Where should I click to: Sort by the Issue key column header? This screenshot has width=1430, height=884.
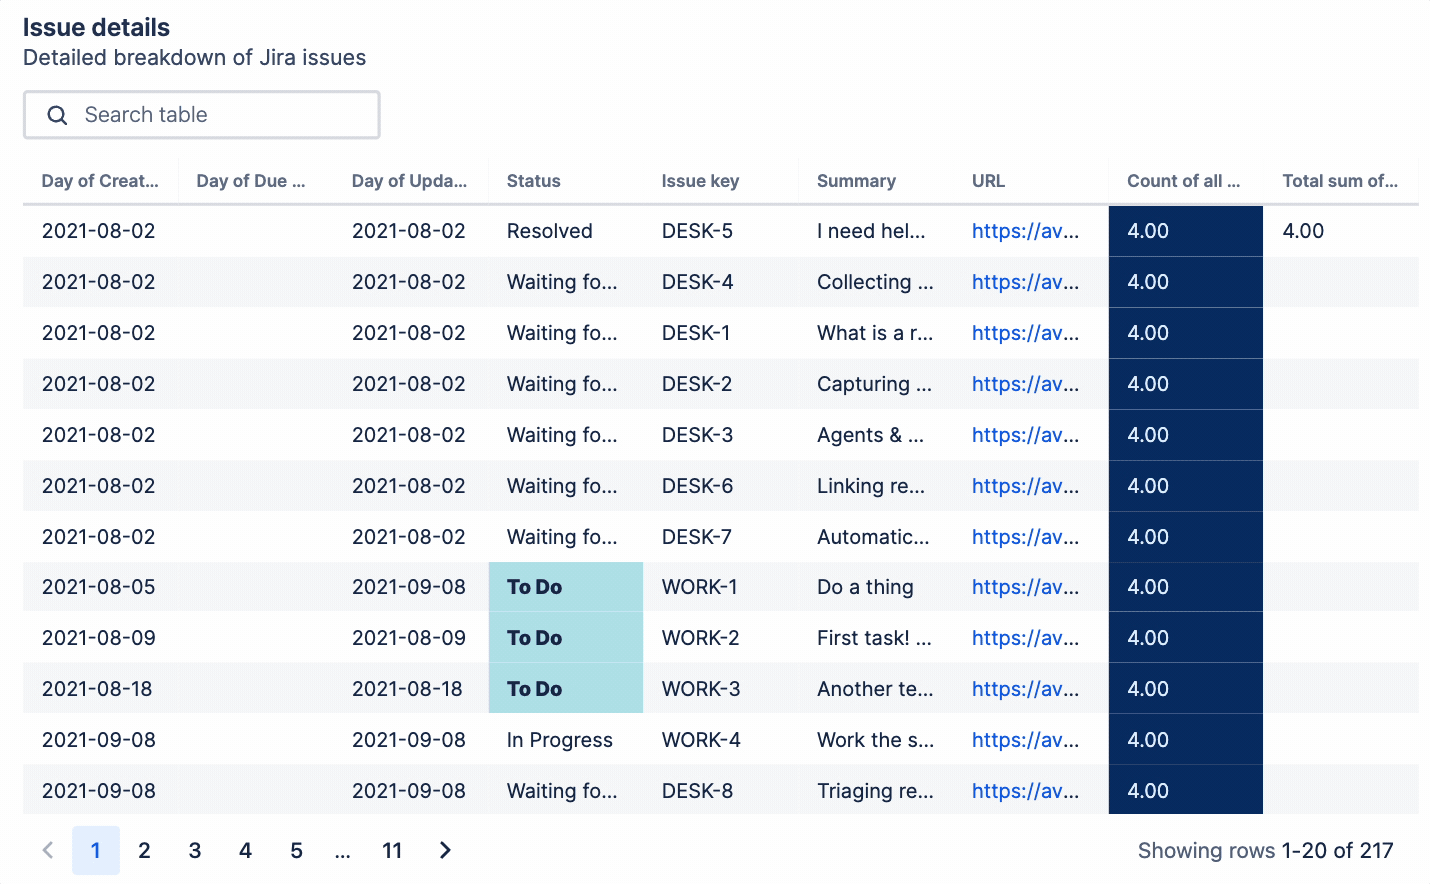pos(699,181)
